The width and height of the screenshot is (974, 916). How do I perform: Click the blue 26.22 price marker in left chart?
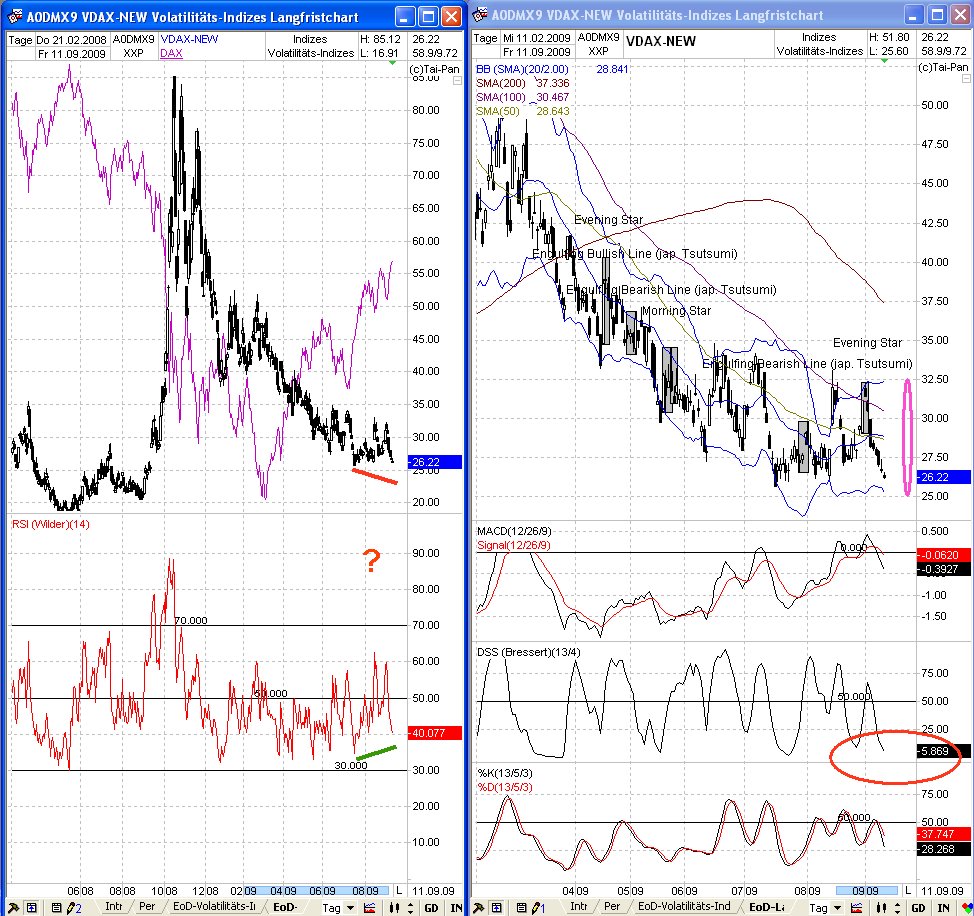coord(435,462)
